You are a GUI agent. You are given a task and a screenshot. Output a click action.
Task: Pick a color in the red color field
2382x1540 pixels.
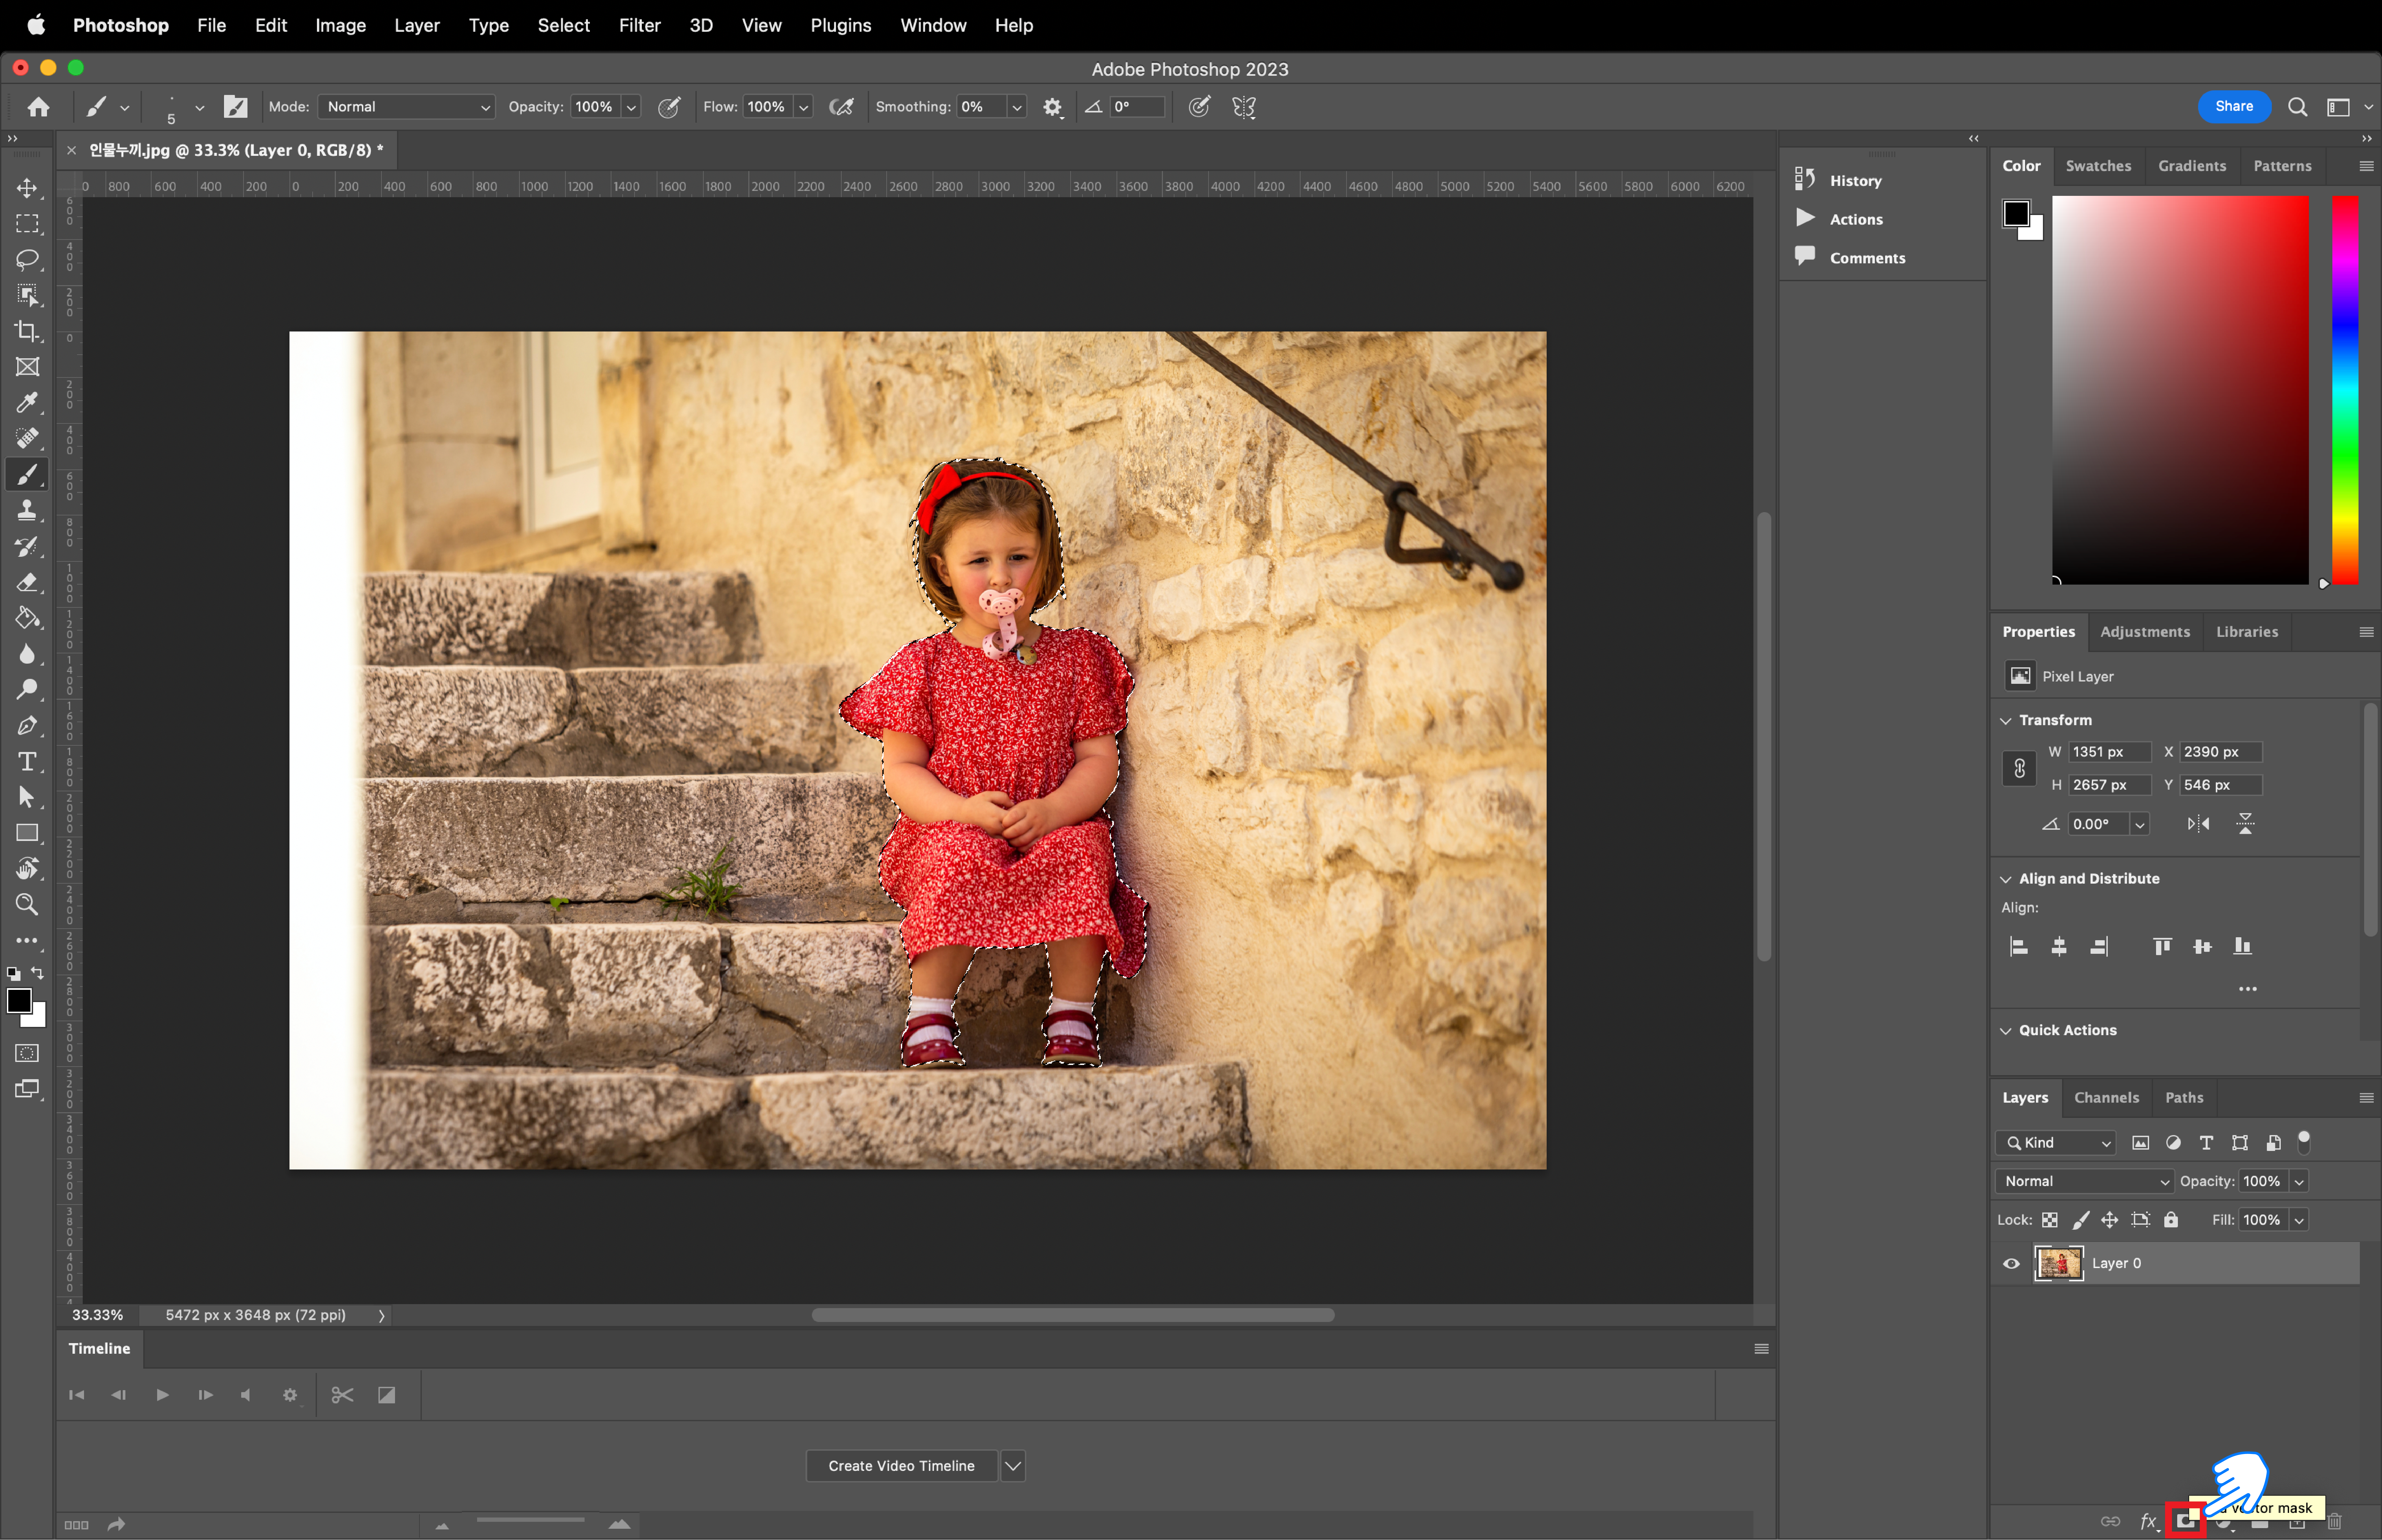tap(2180, 390)
